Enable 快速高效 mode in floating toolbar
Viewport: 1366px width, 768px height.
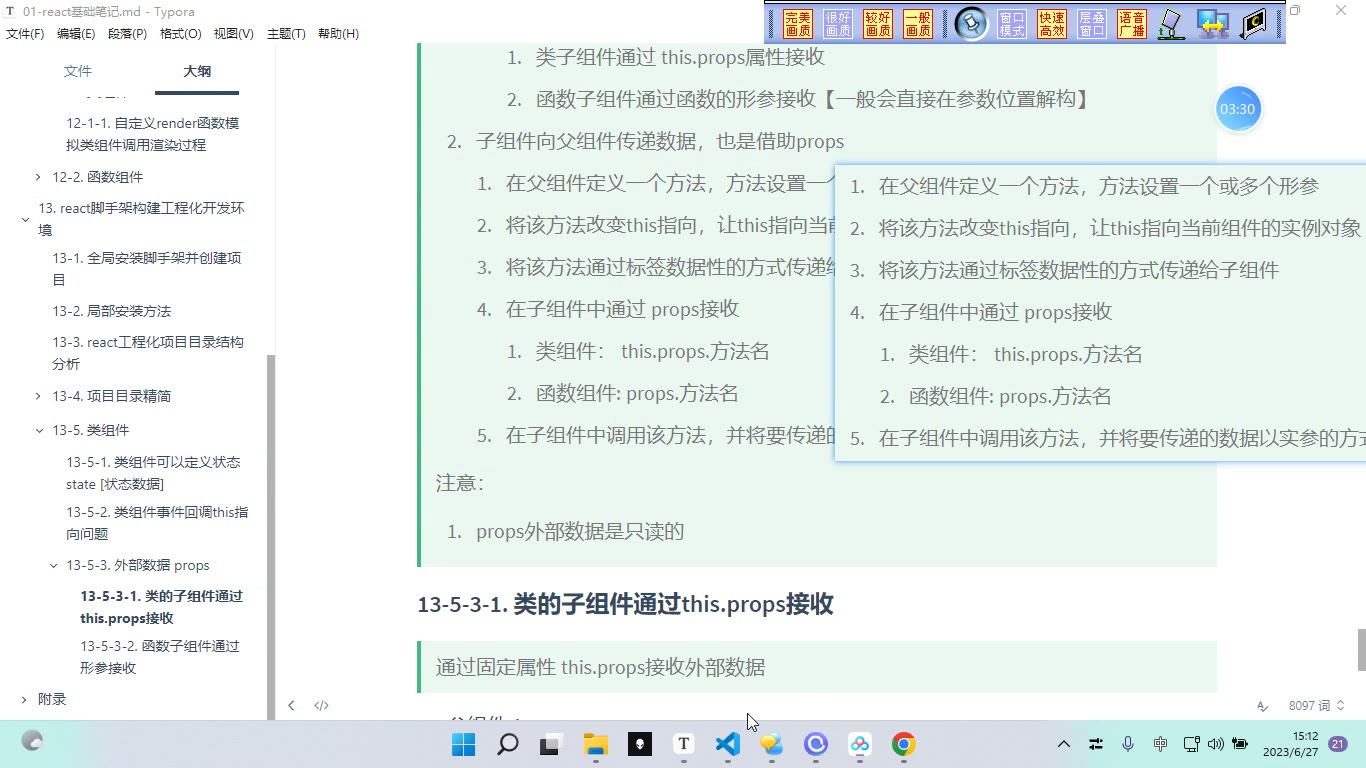(1052, 24)
